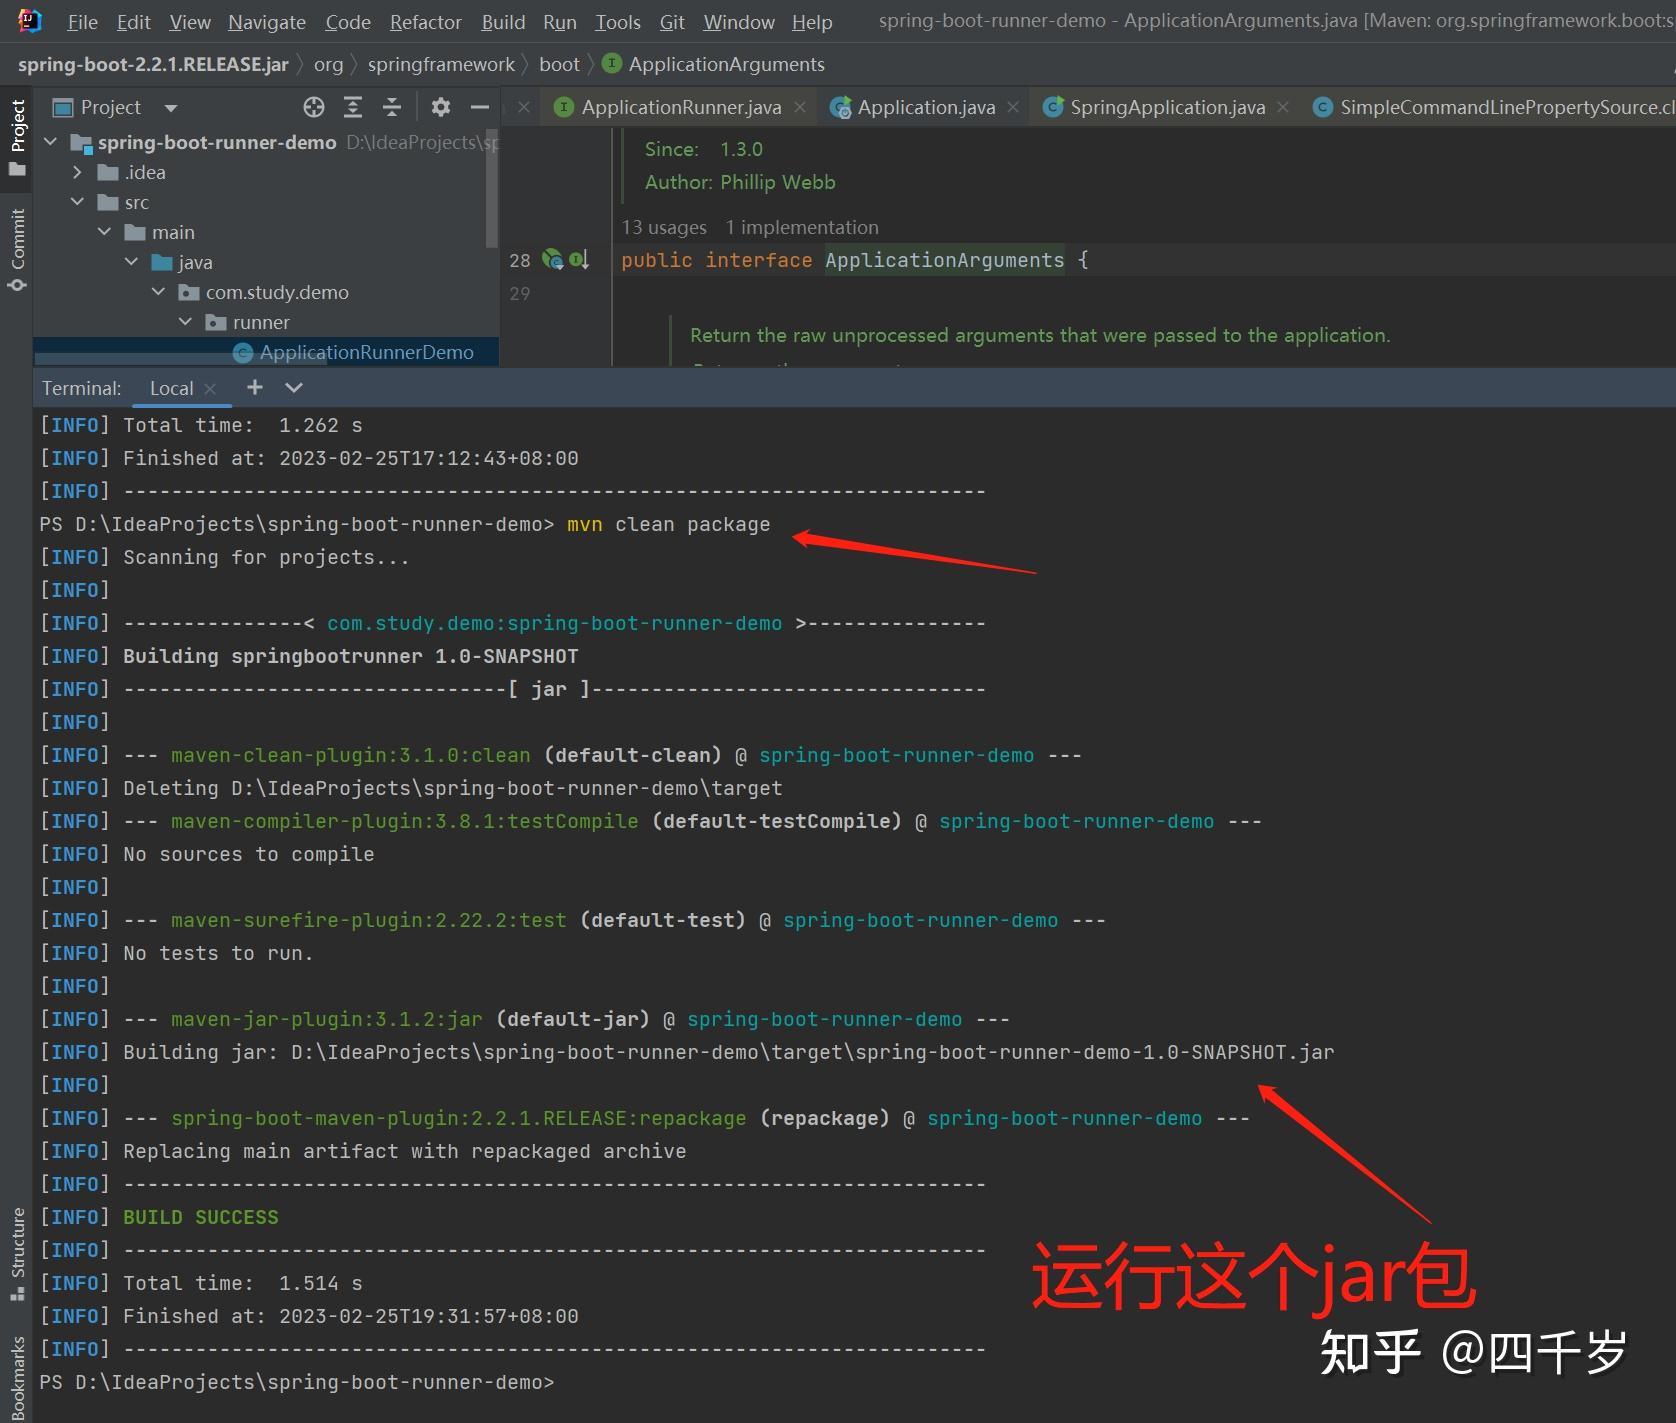Open the Git menu
Viewport: 1676px width, 1423px height.
coord(672,22)
